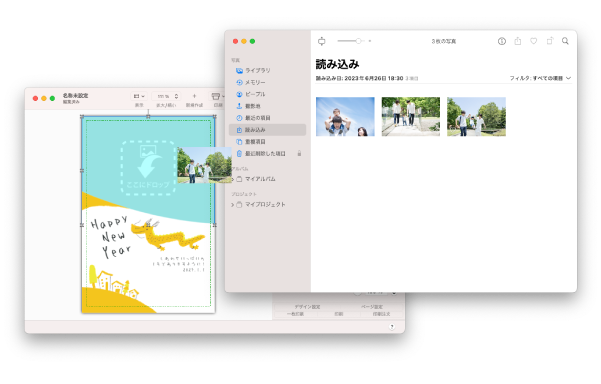Image resolution: width=601 pixels, height=384 pixels.
Task: Select the photo of child on father's shoulders
Action: click(345, 117)
